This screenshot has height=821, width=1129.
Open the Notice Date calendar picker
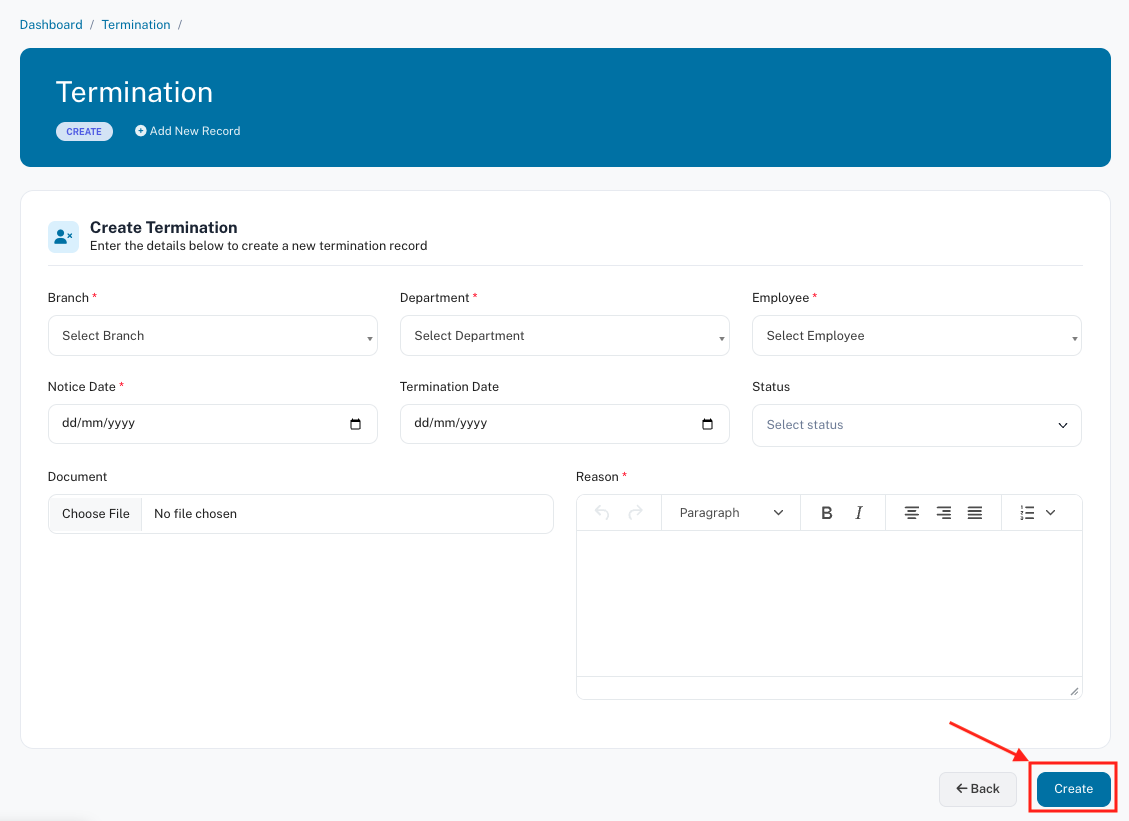coord(355,424)
